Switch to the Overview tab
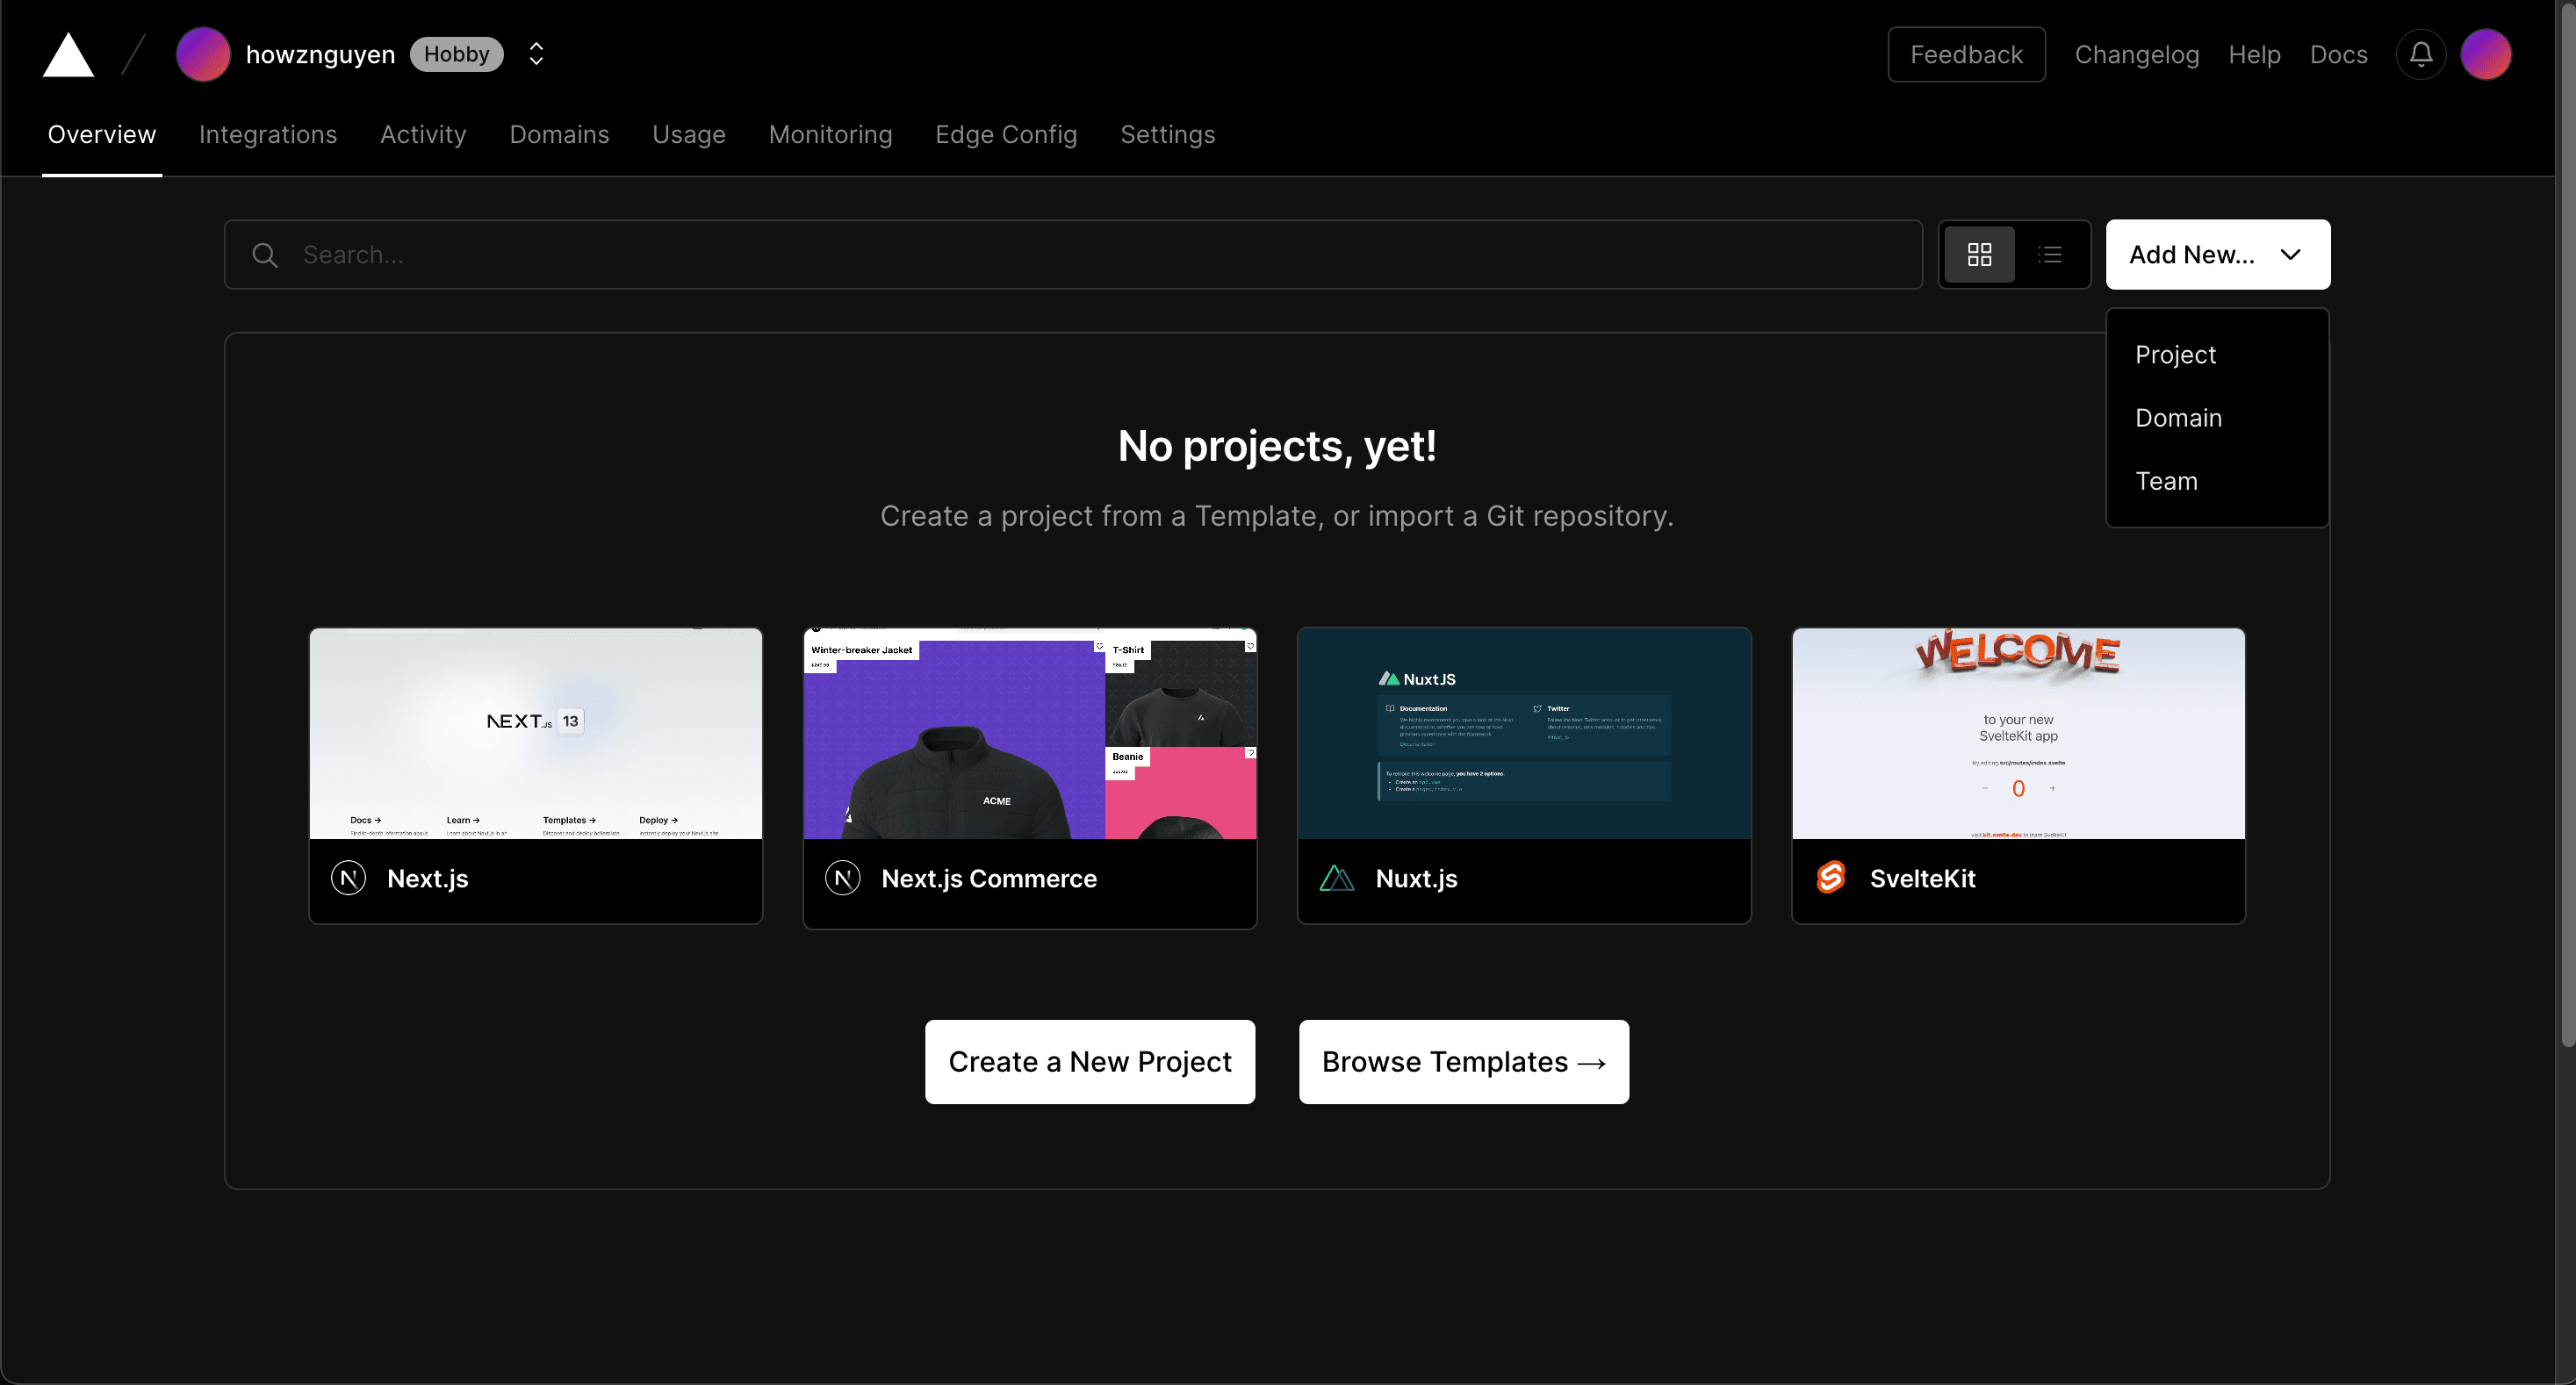This screenshot has height=1385, width=2576. point(102,134)
